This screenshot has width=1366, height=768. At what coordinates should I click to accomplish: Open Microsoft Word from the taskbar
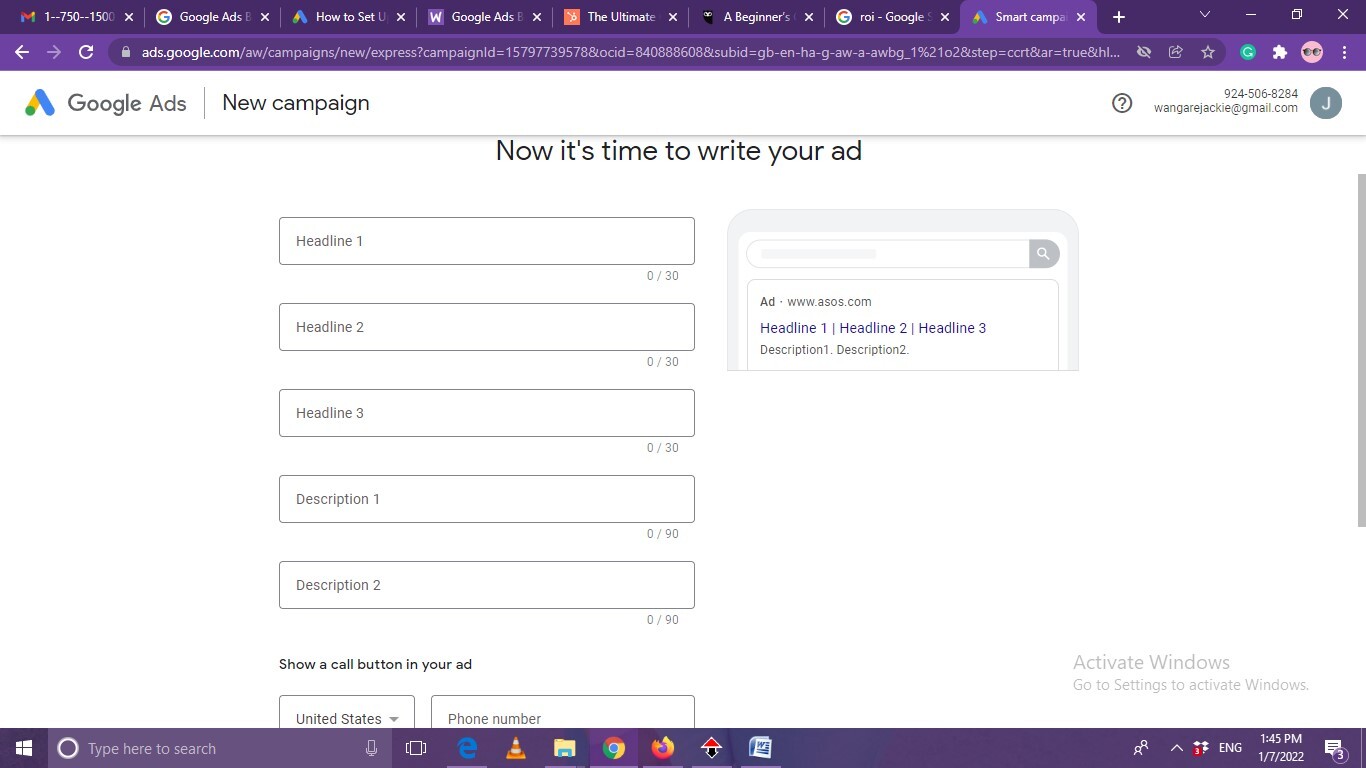(760, 748)
